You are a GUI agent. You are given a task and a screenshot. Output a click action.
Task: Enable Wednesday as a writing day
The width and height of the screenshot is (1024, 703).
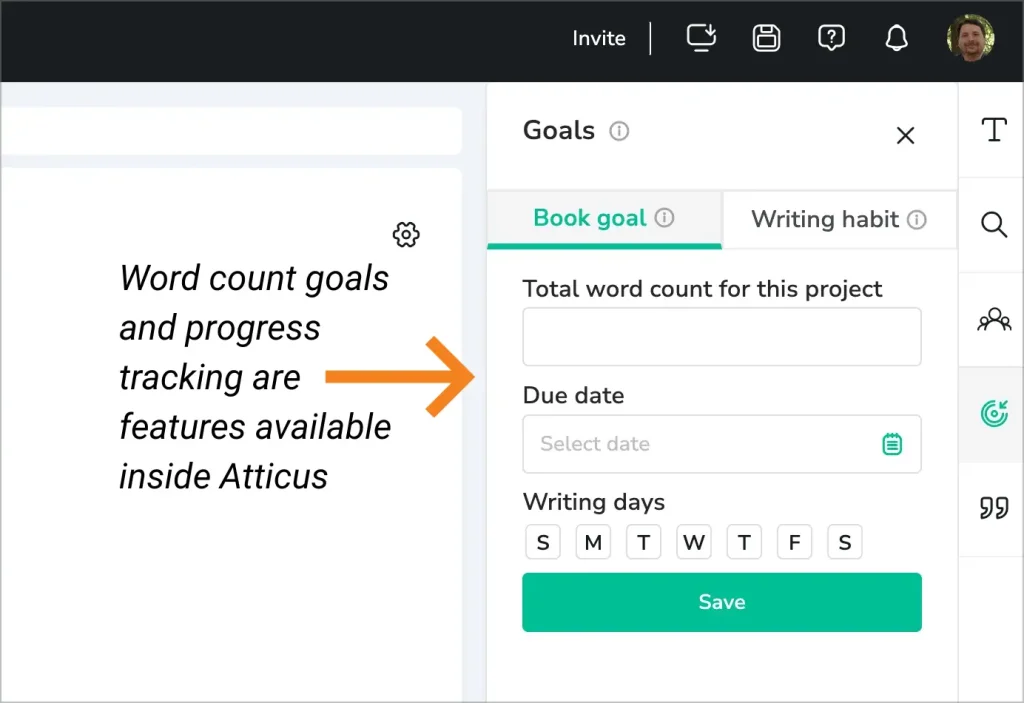[694, 541]
